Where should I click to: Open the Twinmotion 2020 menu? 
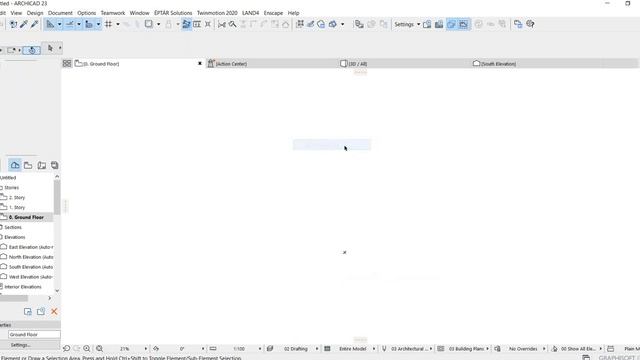[217, 13]
